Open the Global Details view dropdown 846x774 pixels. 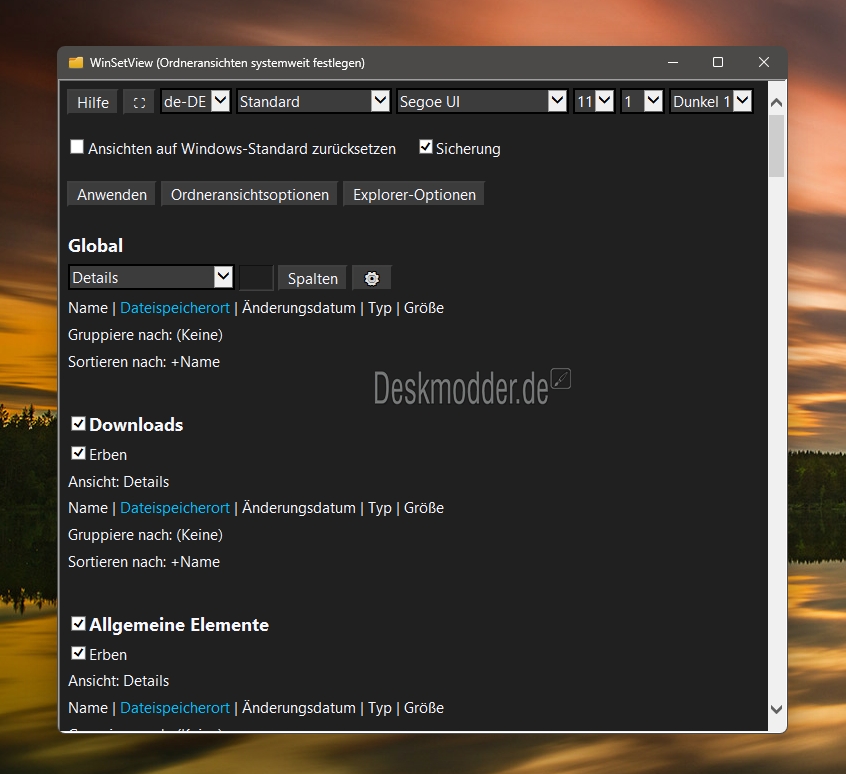click(151, 278)
